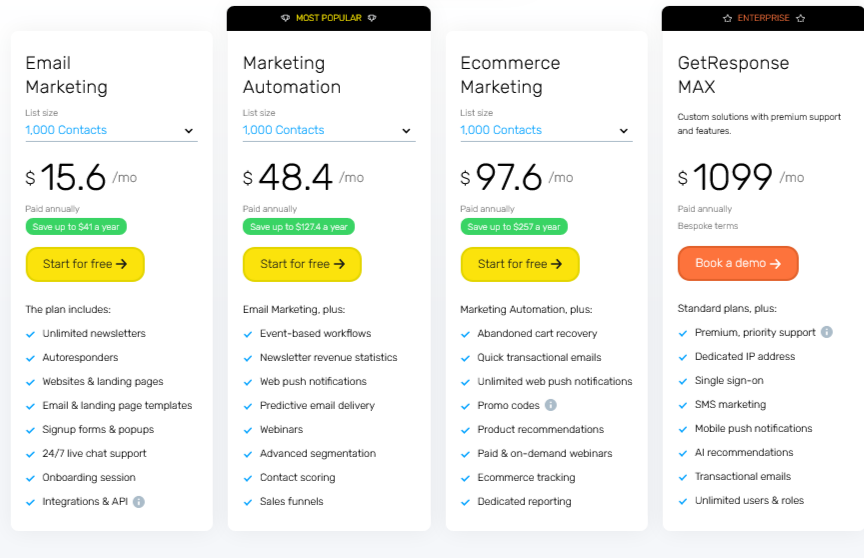Click 'Onboarding session' feature
864x558 pixels.
coord(89,478)
